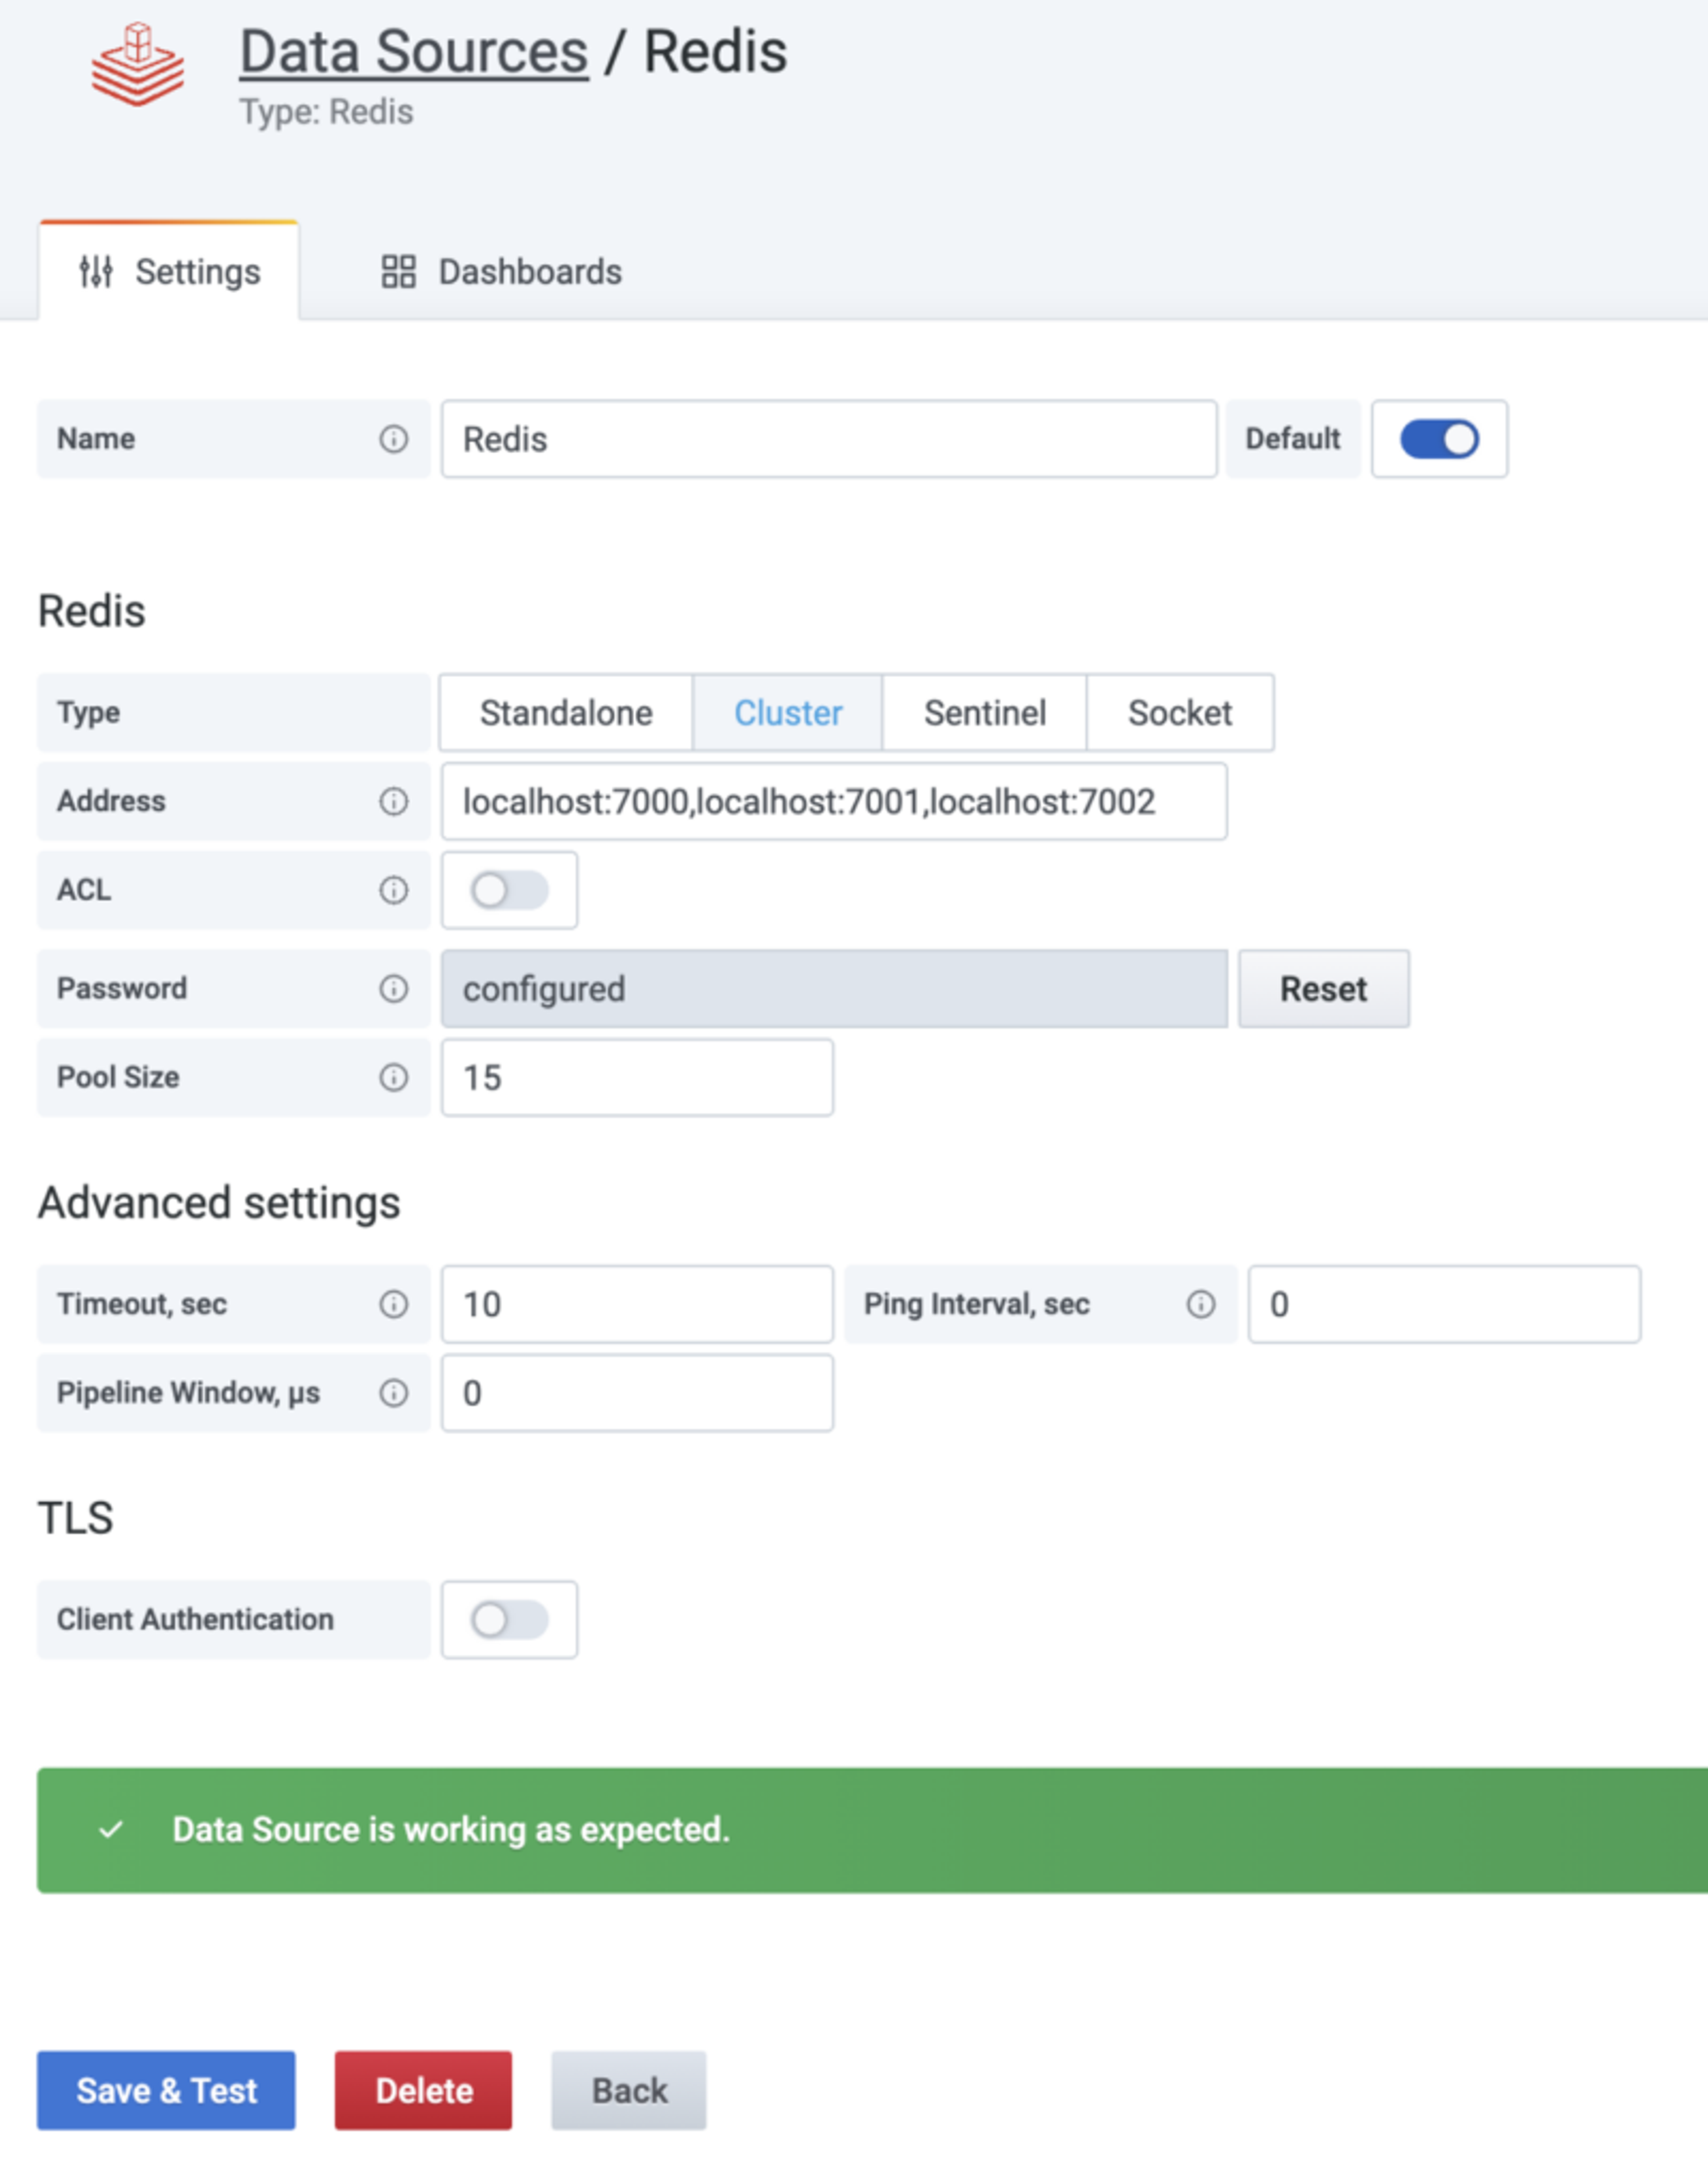Click info icon beside Password label
Image resolution: width=1708 pixels, height=2184 pixels.
(394, 988)
